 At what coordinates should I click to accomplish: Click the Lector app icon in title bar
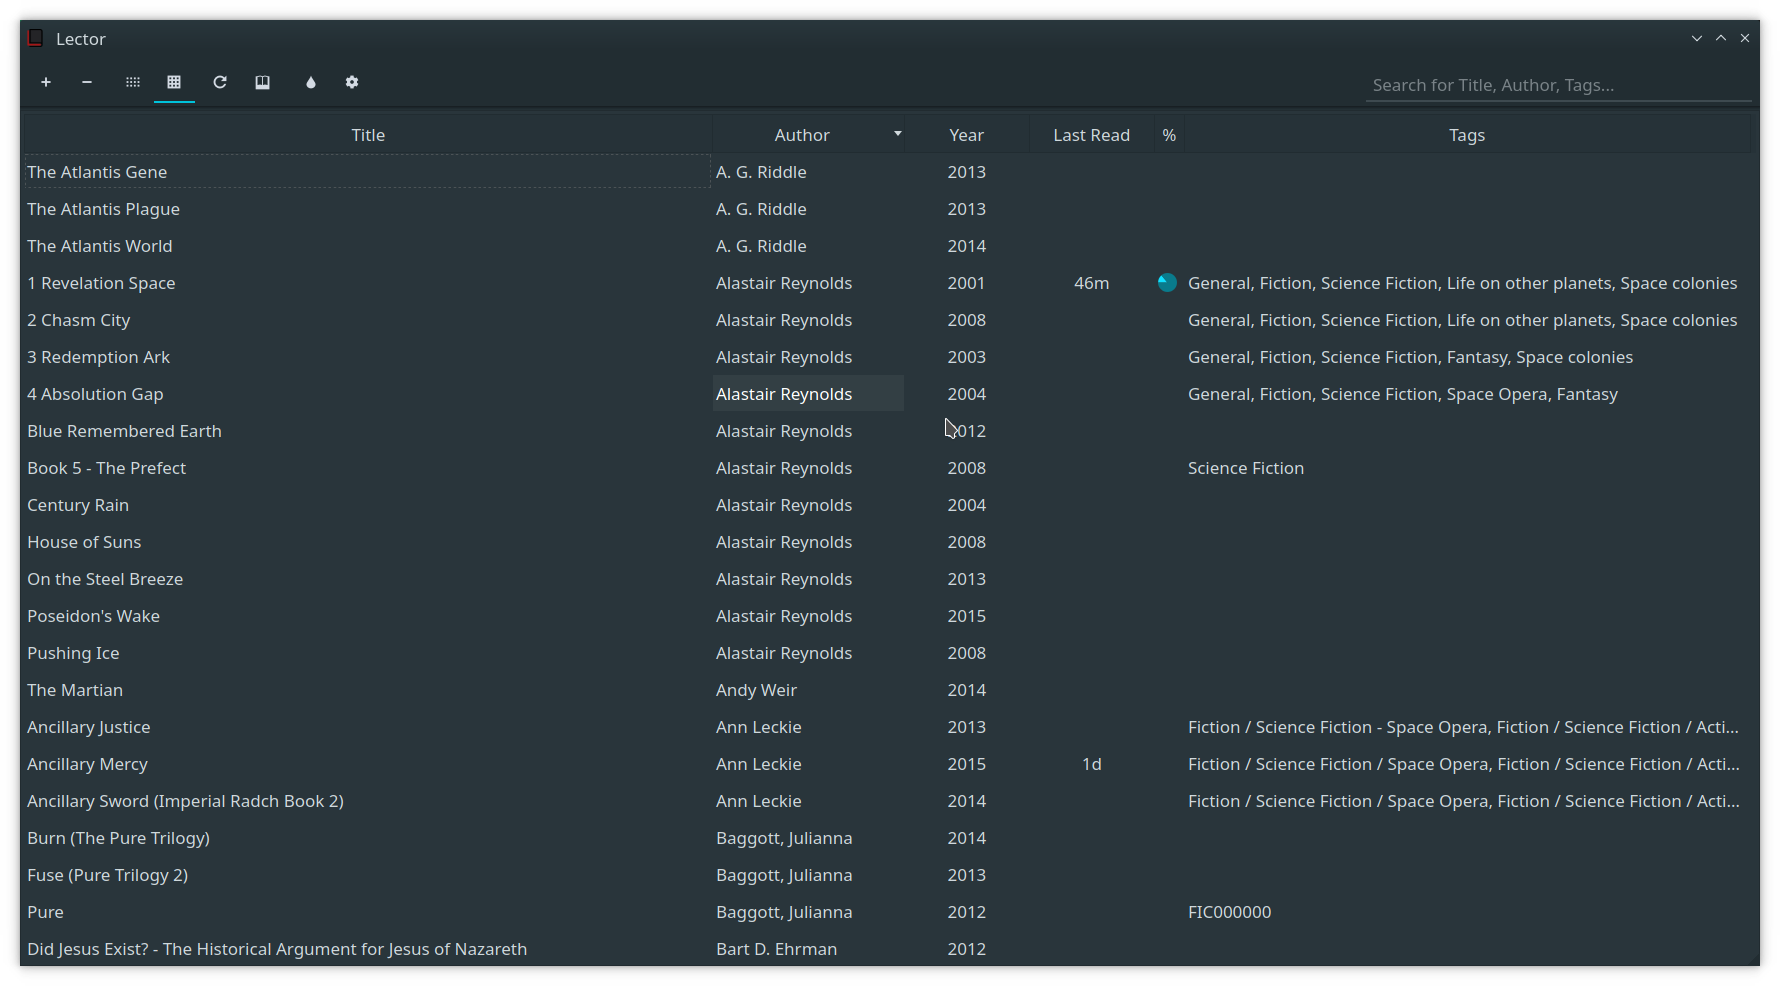(36, 39)
